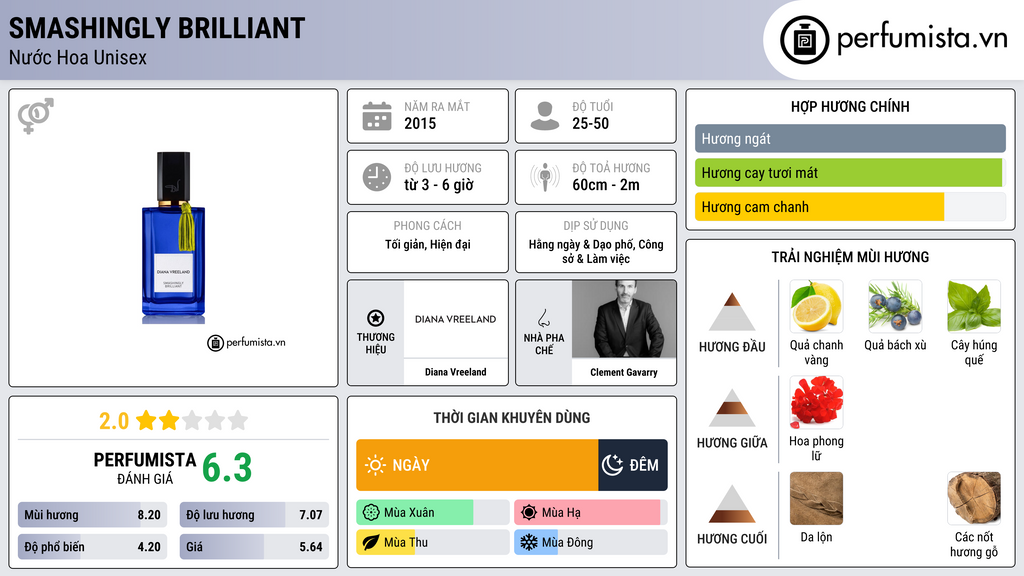Select the Cây húng quế basil image
This screenshot has width=1024, height=576.
click(974, 307)
